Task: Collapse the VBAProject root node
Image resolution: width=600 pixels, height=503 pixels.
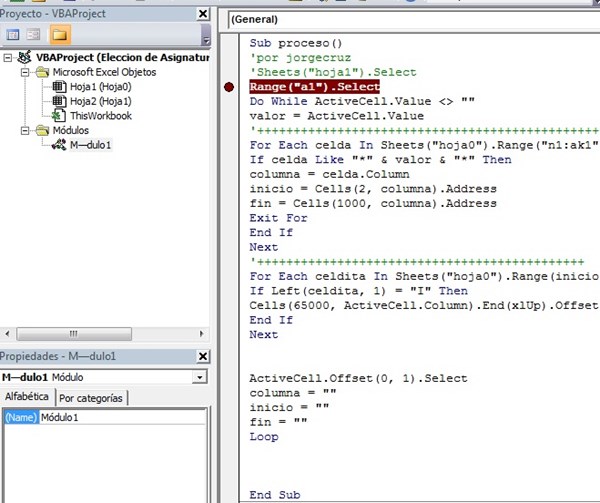Action: [x=10, y=58]
